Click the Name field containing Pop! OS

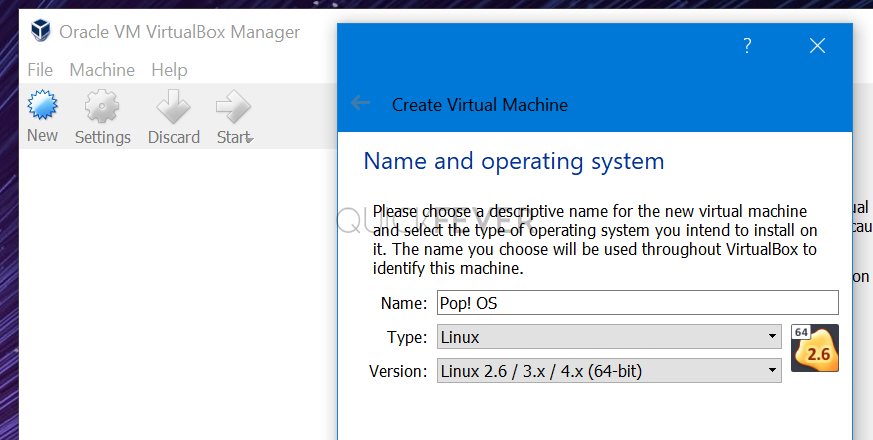(637, 303)
